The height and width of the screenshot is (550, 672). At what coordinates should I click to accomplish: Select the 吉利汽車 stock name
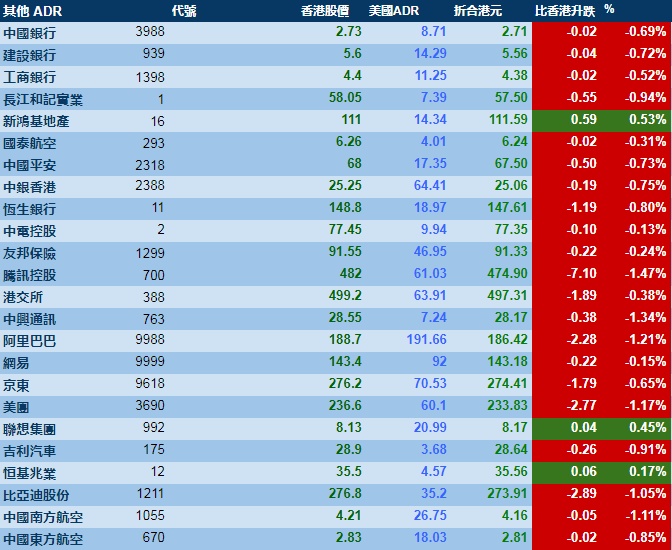click(x=30, y=451)
